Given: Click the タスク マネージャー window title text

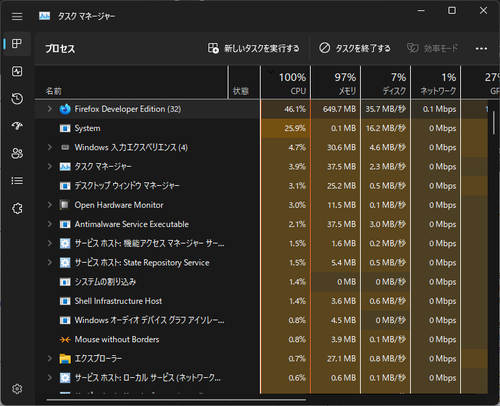Looking at the screenshot, I should click(86, 16).
